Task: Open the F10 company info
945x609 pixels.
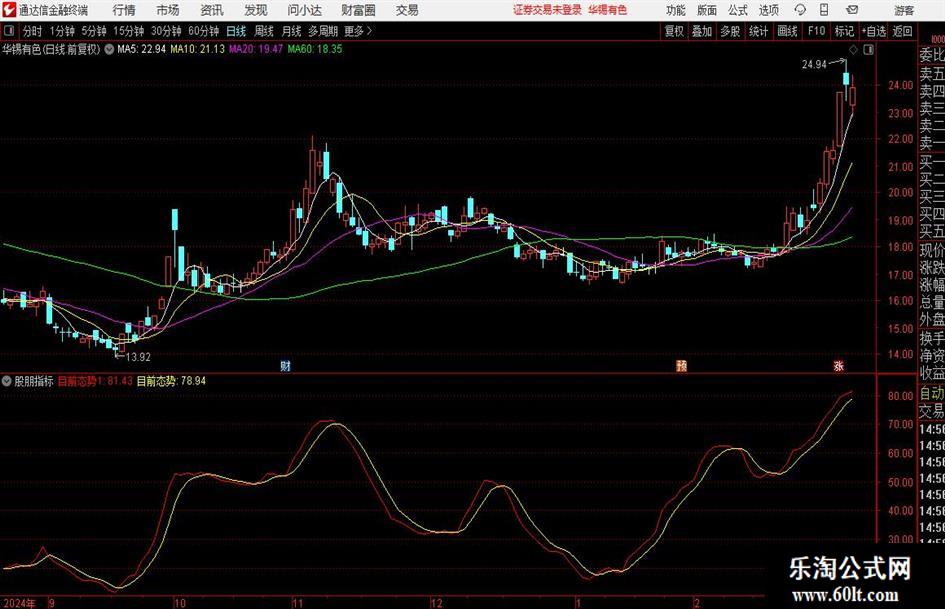Action: [817, 31]
